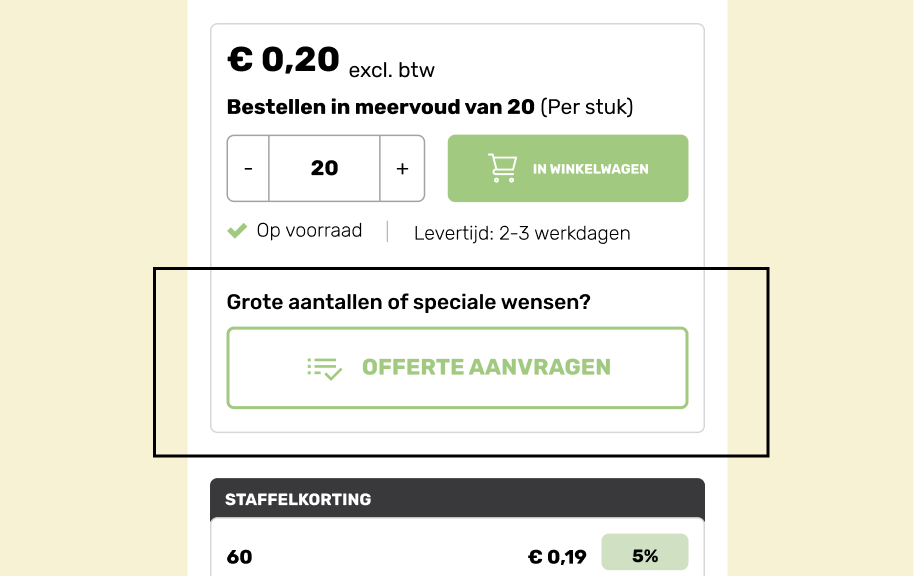Click the 5% discount badge
Viewport: 914px width, 576px height.
(x=645, y=552)
